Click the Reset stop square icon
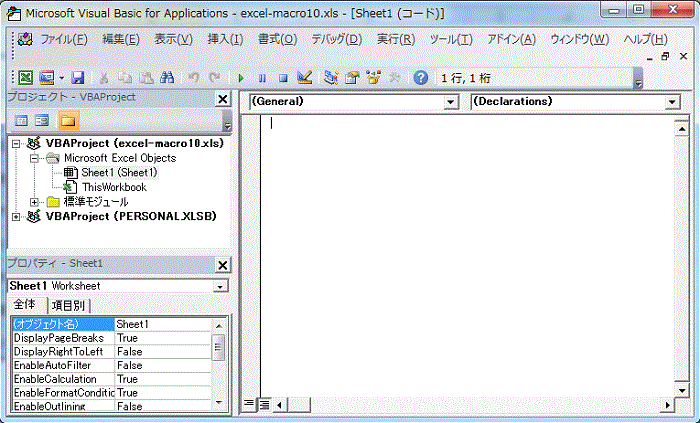 pyautogui.click(x=283, y=77)
